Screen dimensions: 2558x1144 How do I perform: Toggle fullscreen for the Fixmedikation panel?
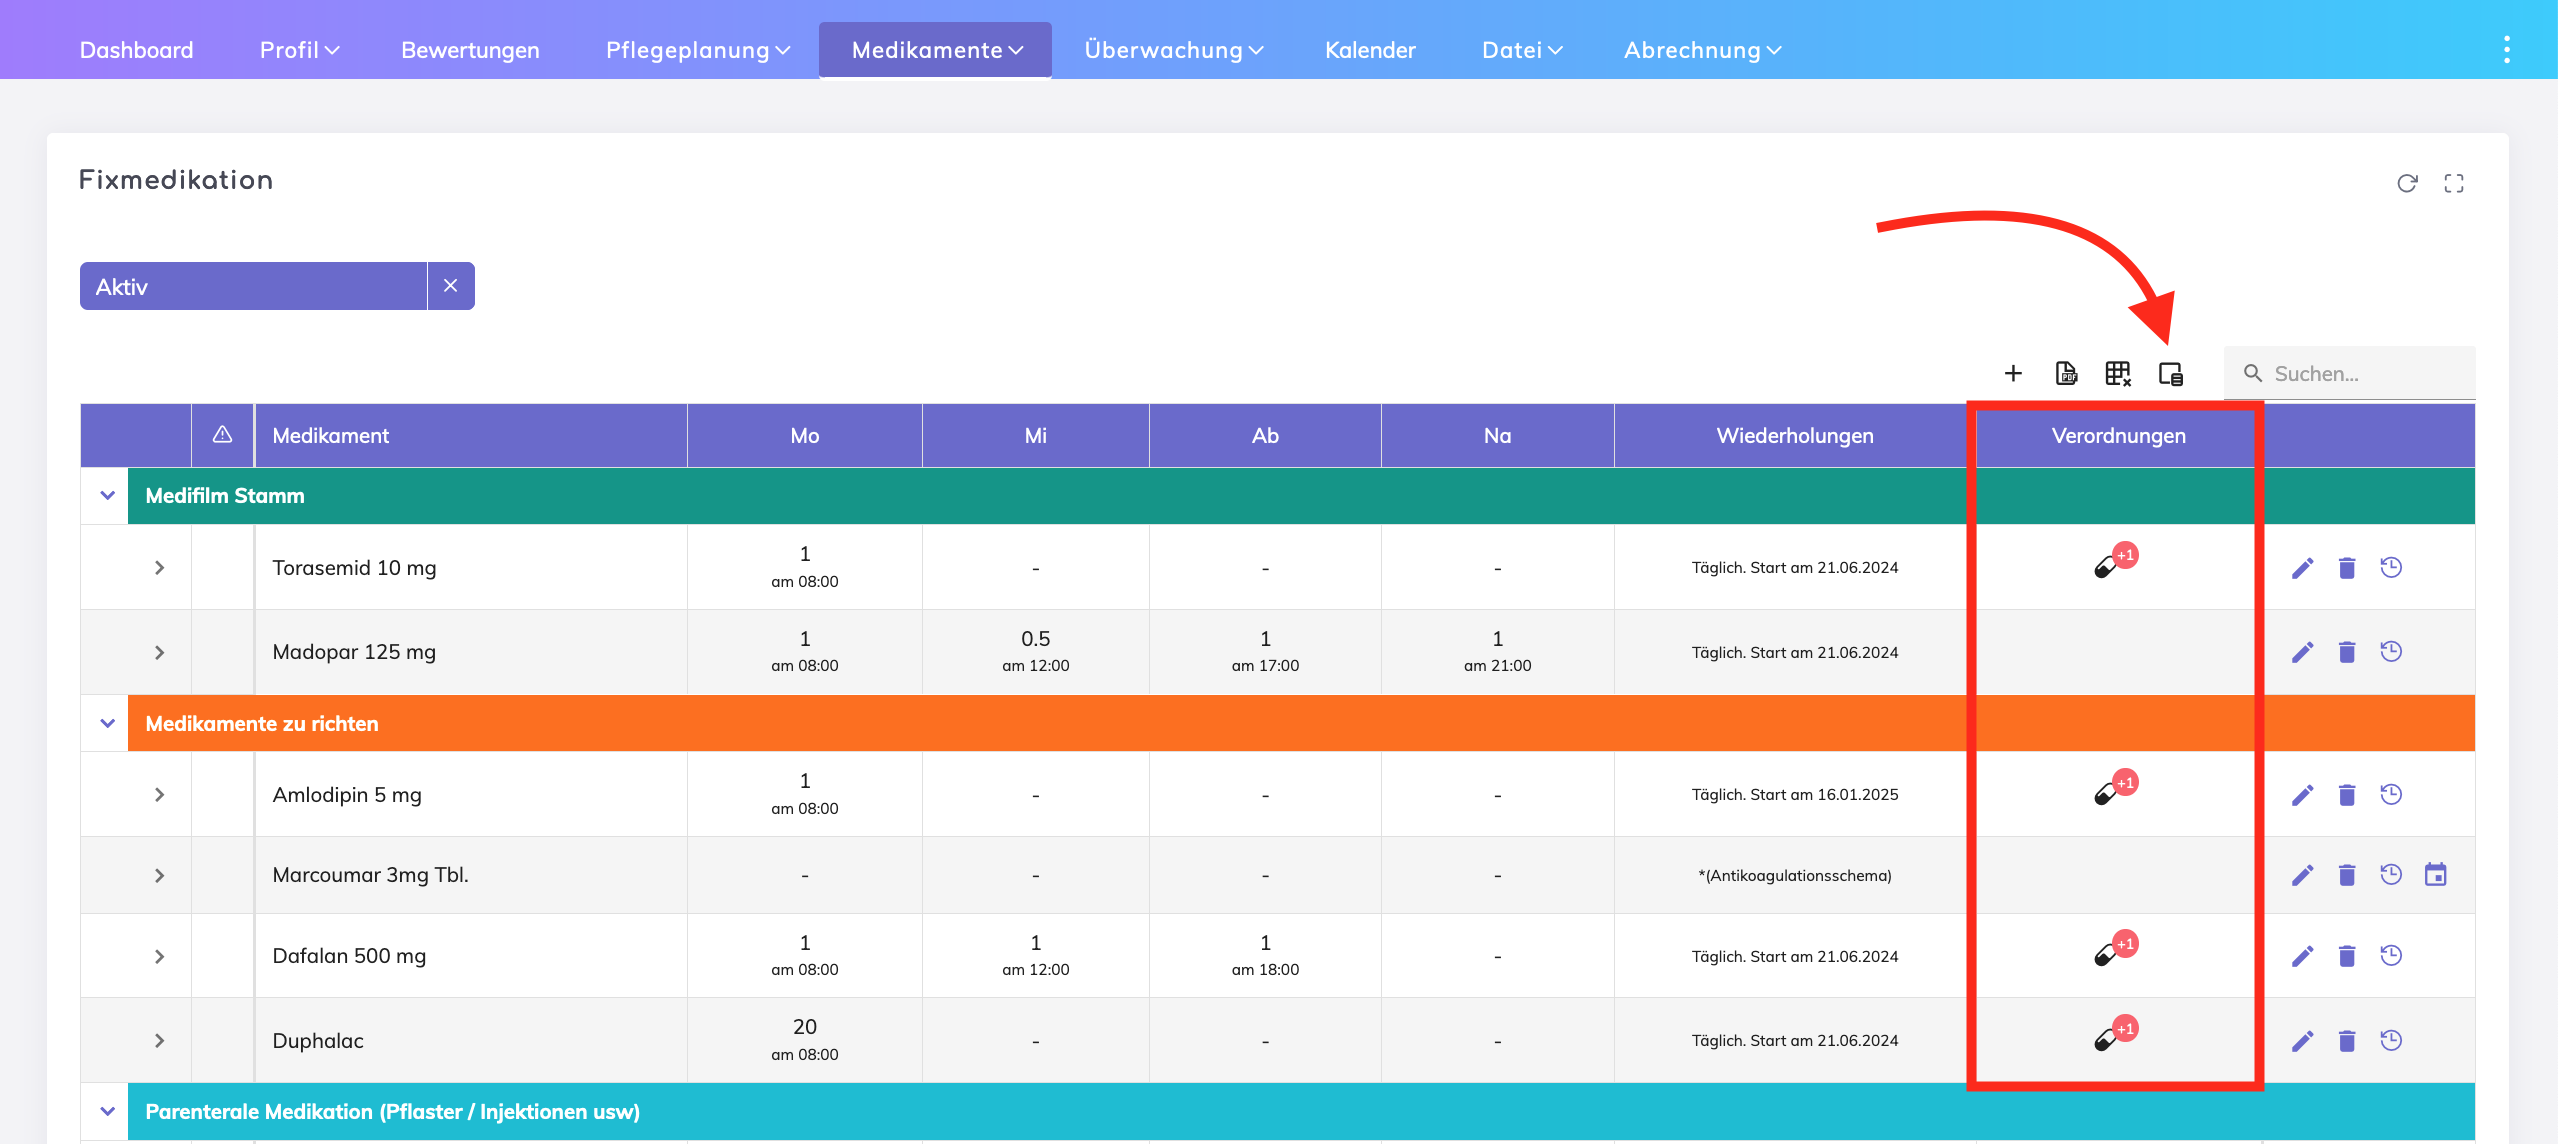2454,183
